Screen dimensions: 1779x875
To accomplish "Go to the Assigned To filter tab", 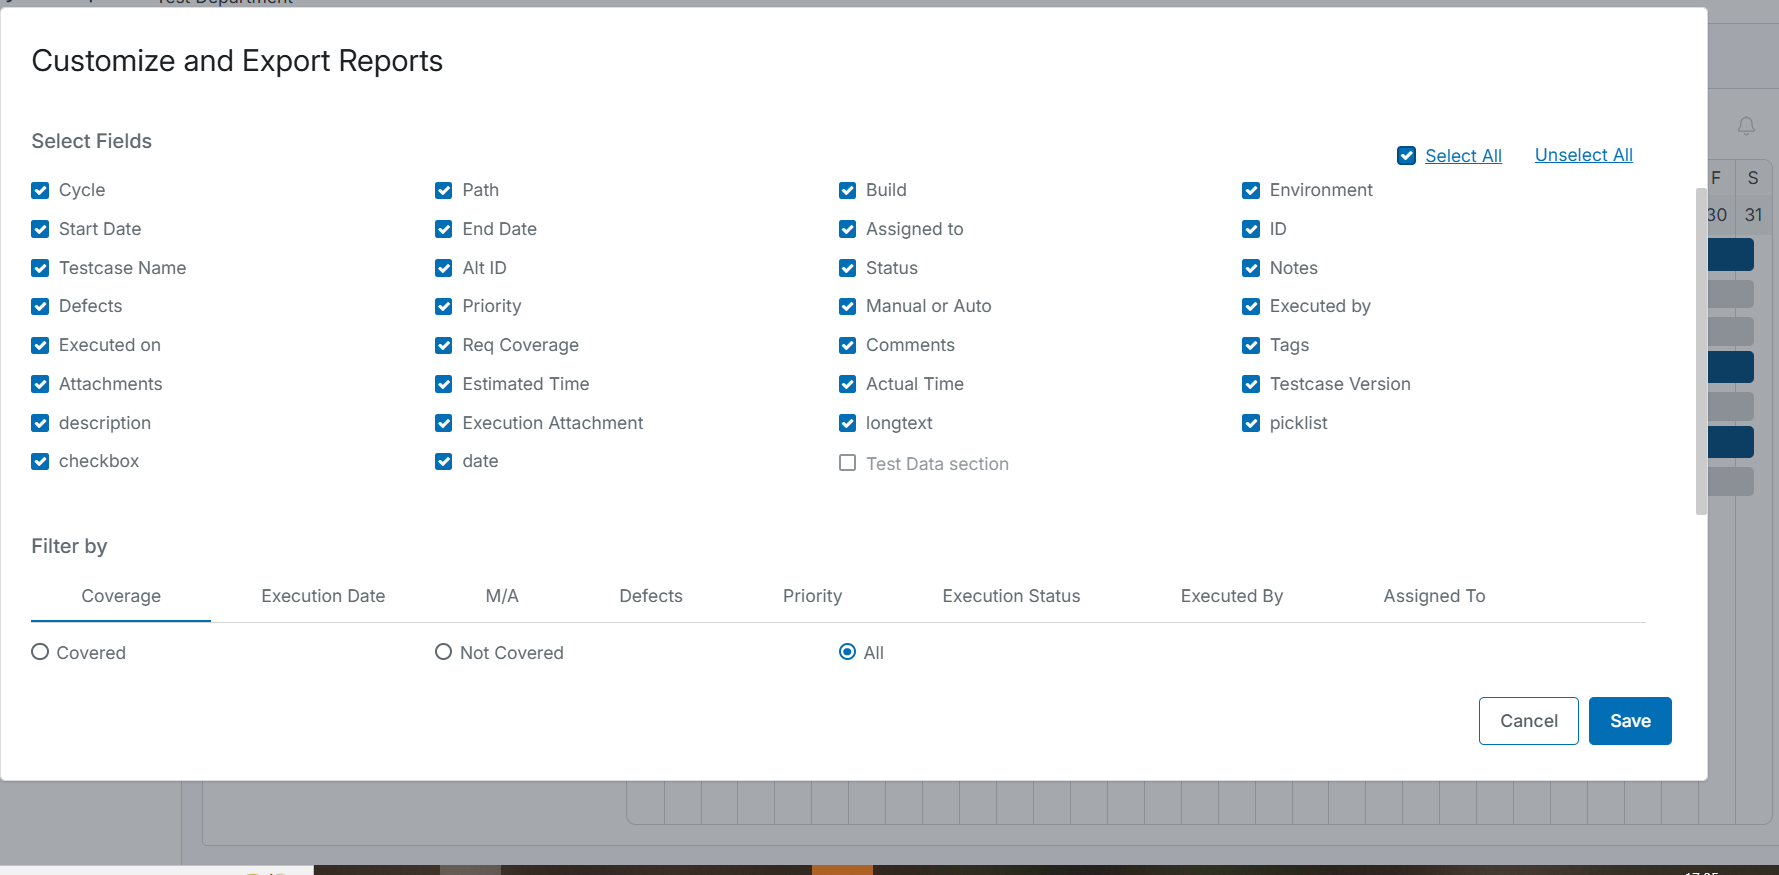I will (1434, 596).
